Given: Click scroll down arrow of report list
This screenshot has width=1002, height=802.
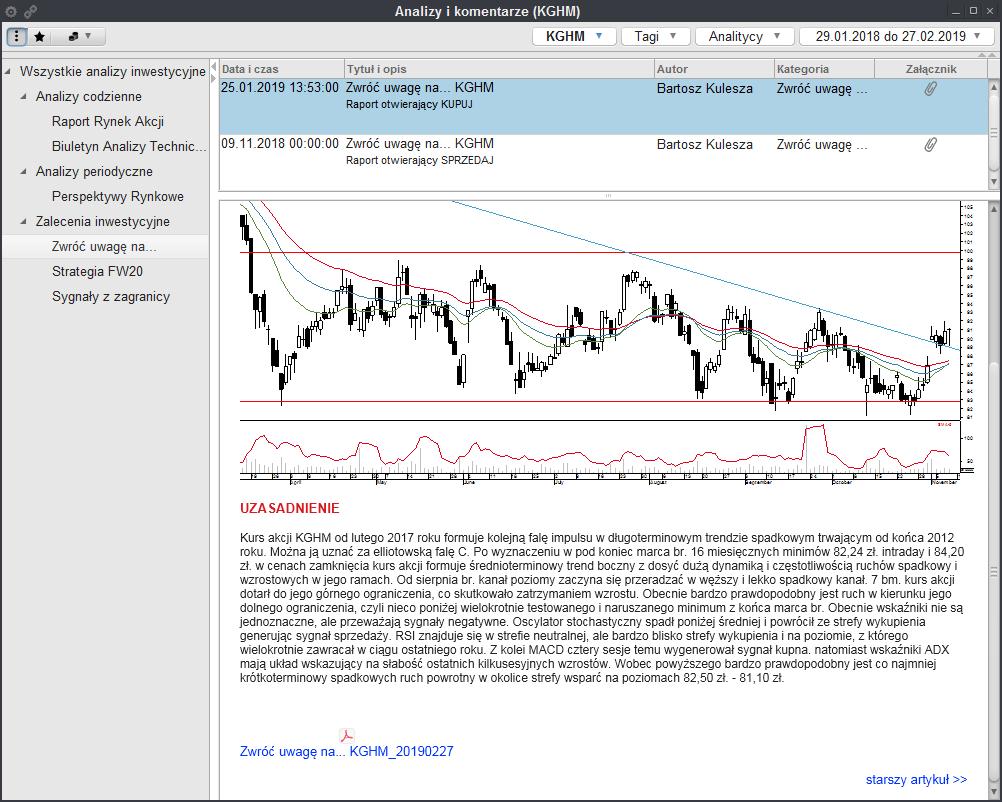Looking at the screenshot, I should click(x=994, y=182).
